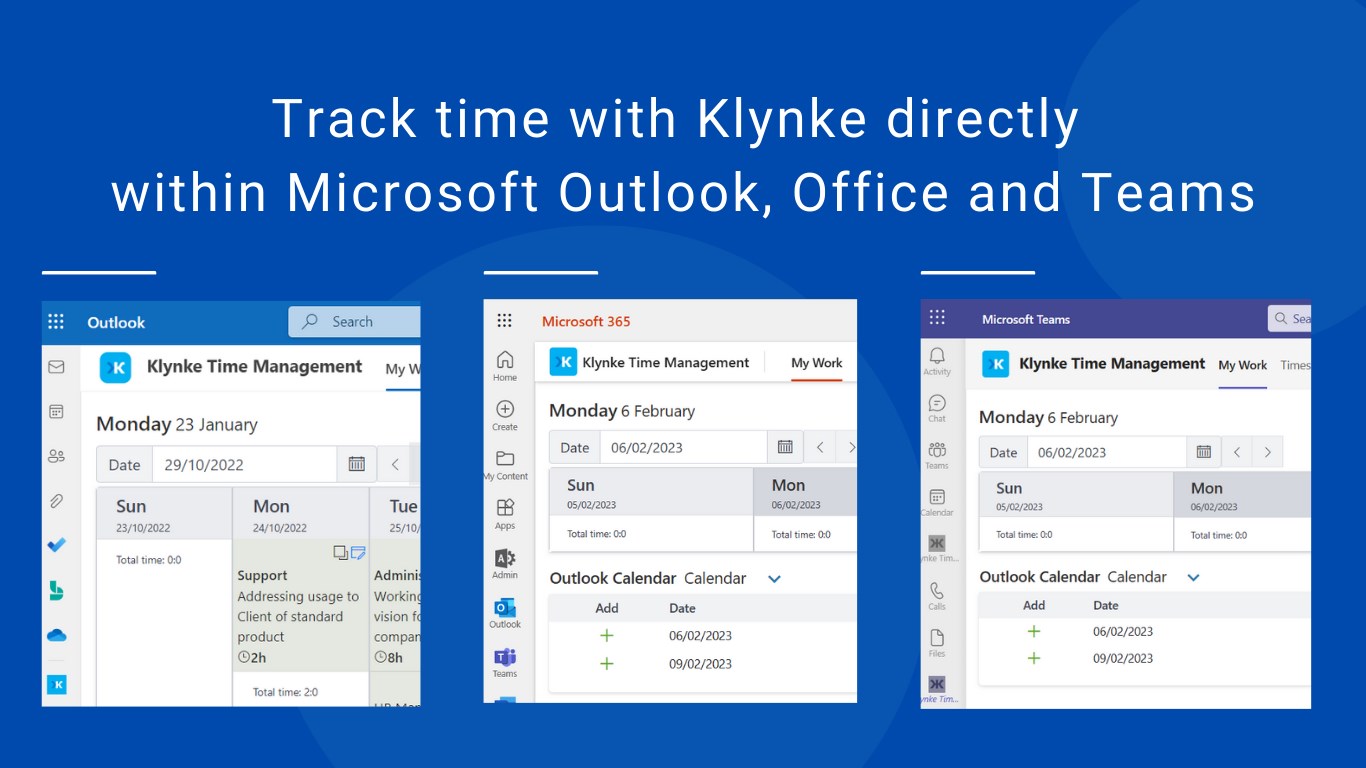The image size is (1366, 768).
Task: Open Calendar in Microsoft Teams sidebar
Action: [x=937, y=502]
